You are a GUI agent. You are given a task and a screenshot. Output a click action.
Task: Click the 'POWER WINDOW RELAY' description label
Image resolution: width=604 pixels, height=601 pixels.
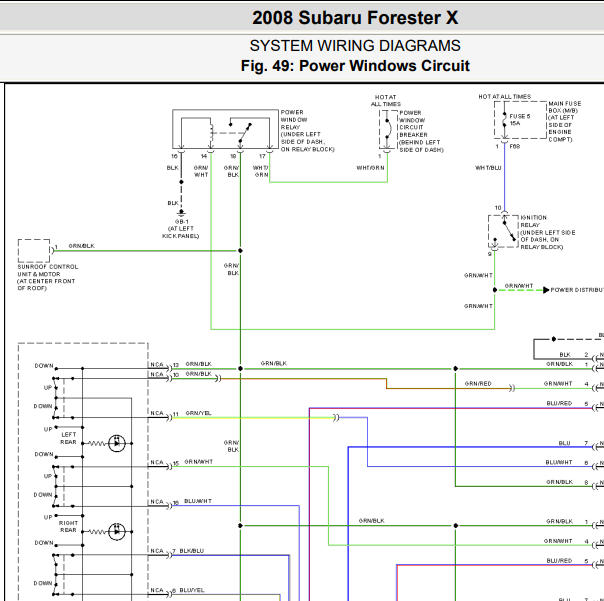click(307, 131)
